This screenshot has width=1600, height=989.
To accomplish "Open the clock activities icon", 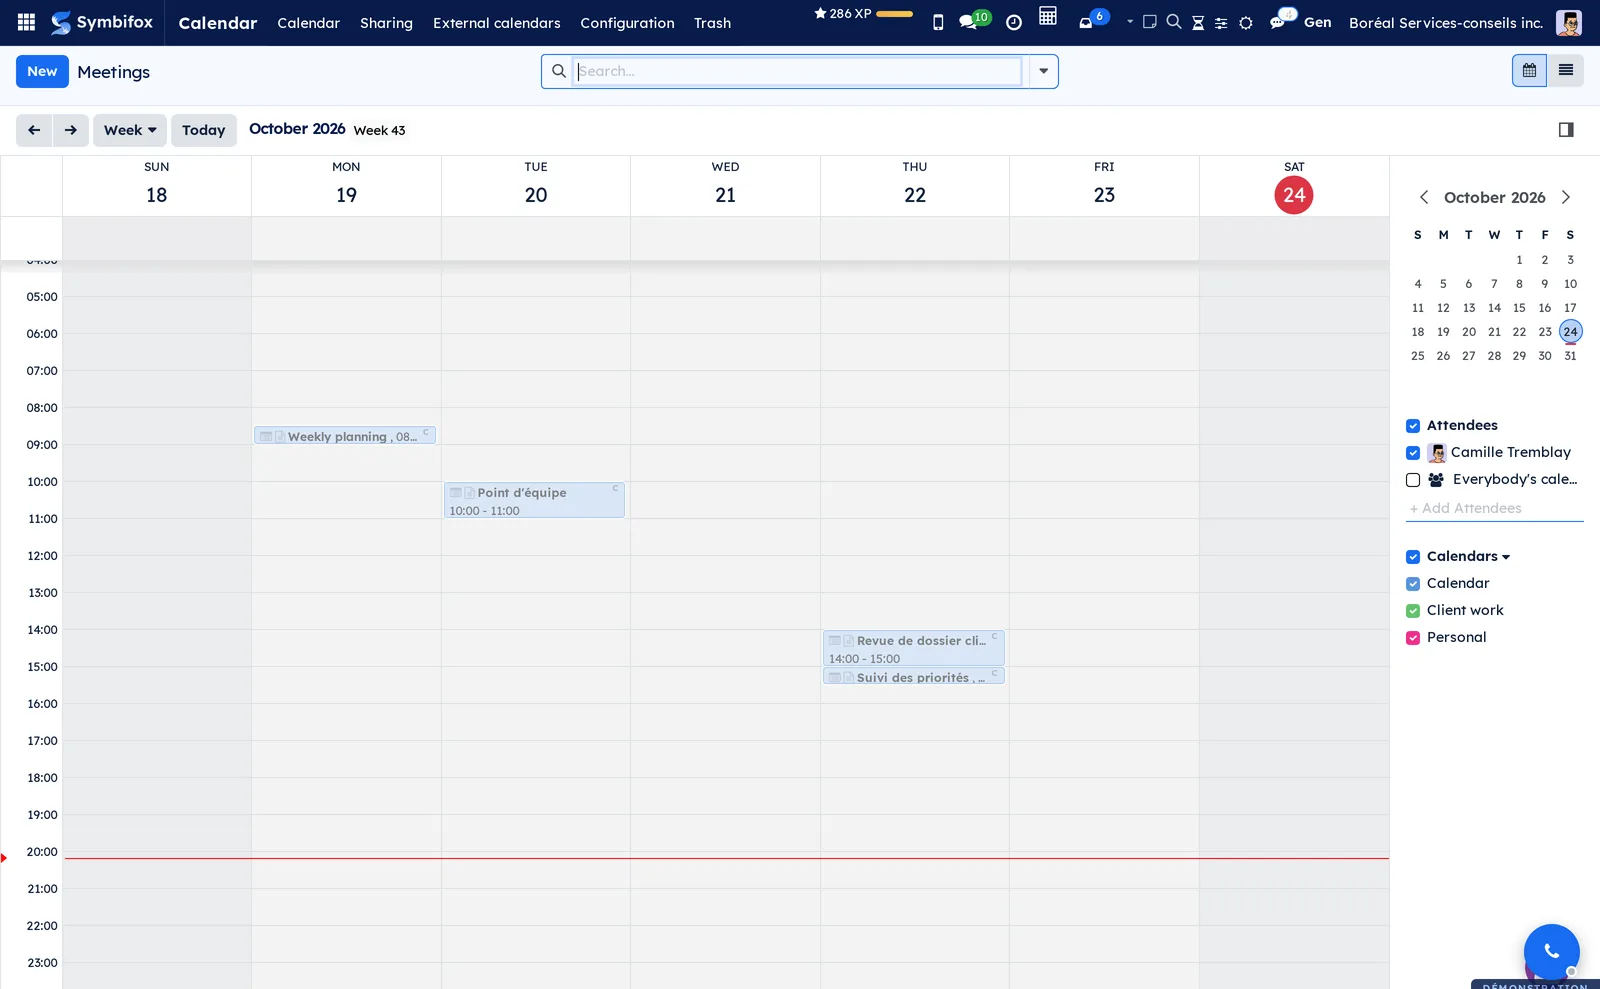I will [1014, 22].
